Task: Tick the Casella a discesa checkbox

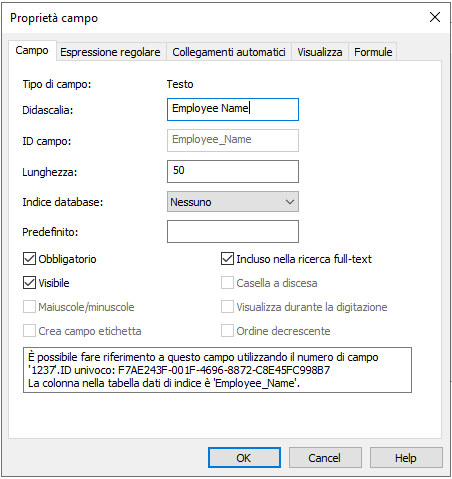Action: click(227, 283)
